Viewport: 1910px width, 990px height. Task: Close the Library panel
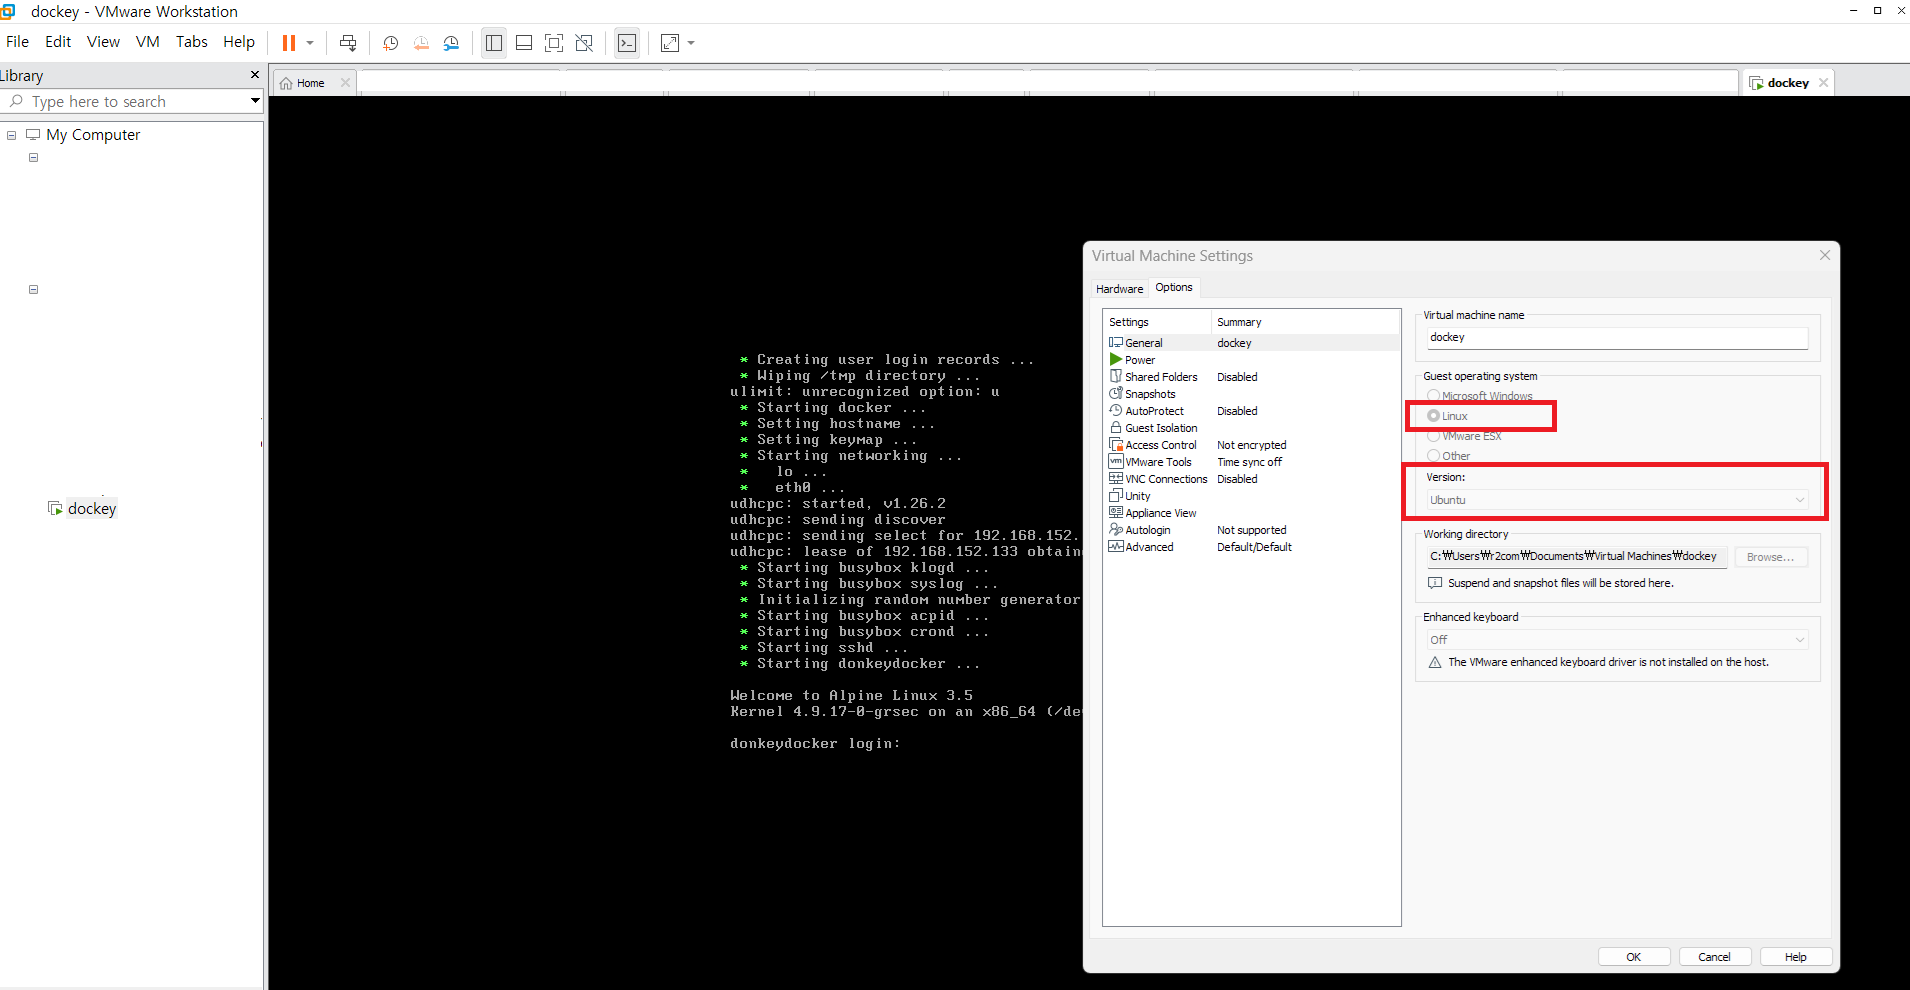[x=255, y=75]
